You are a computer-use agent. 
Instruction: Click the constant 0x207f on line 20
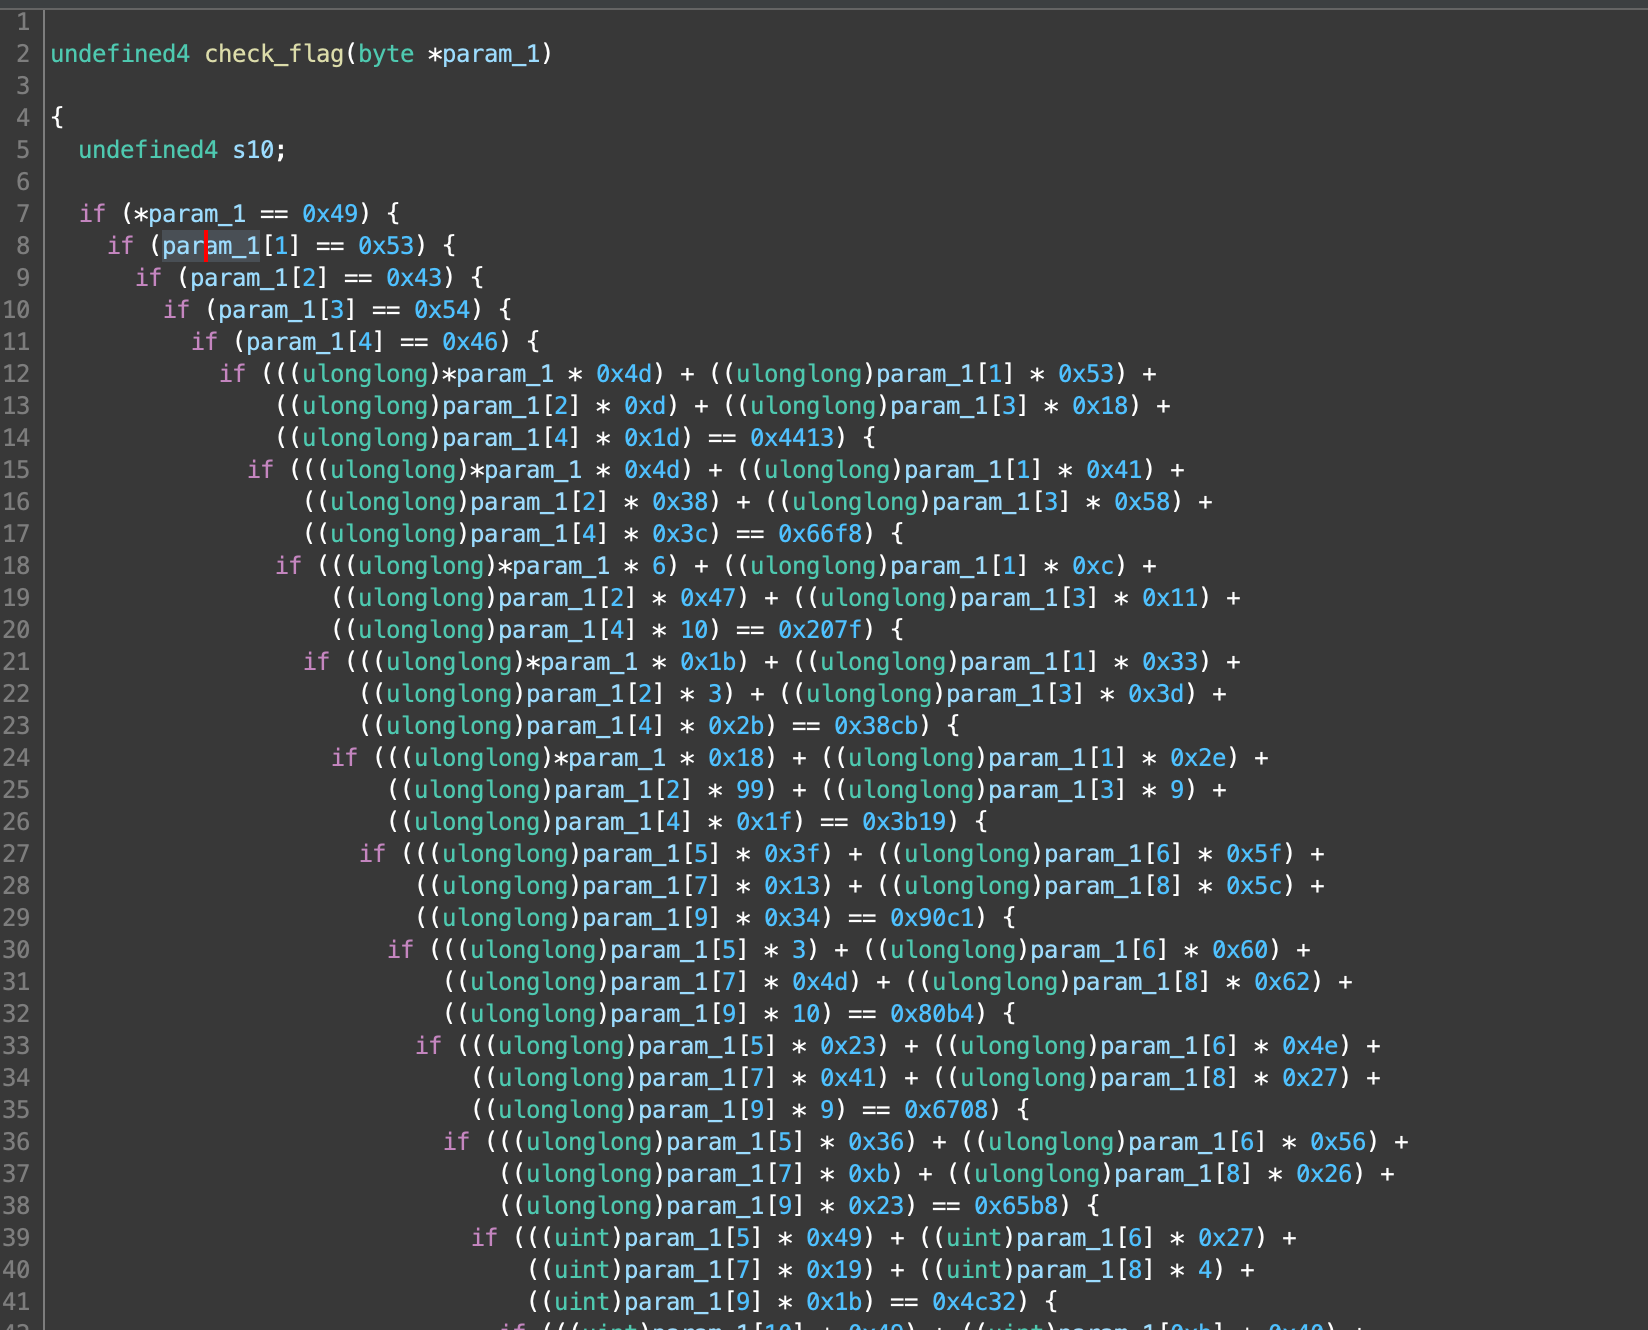(820, 630)
